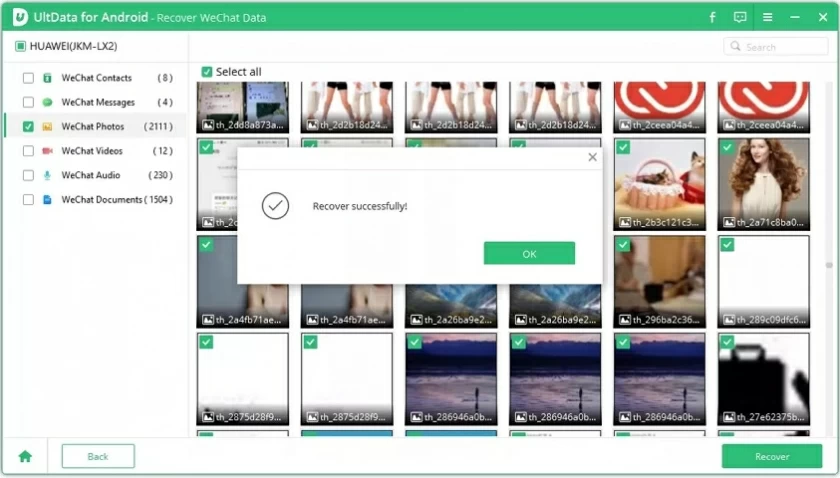Click the WeChat Videos camera icon

click(47, 151)
